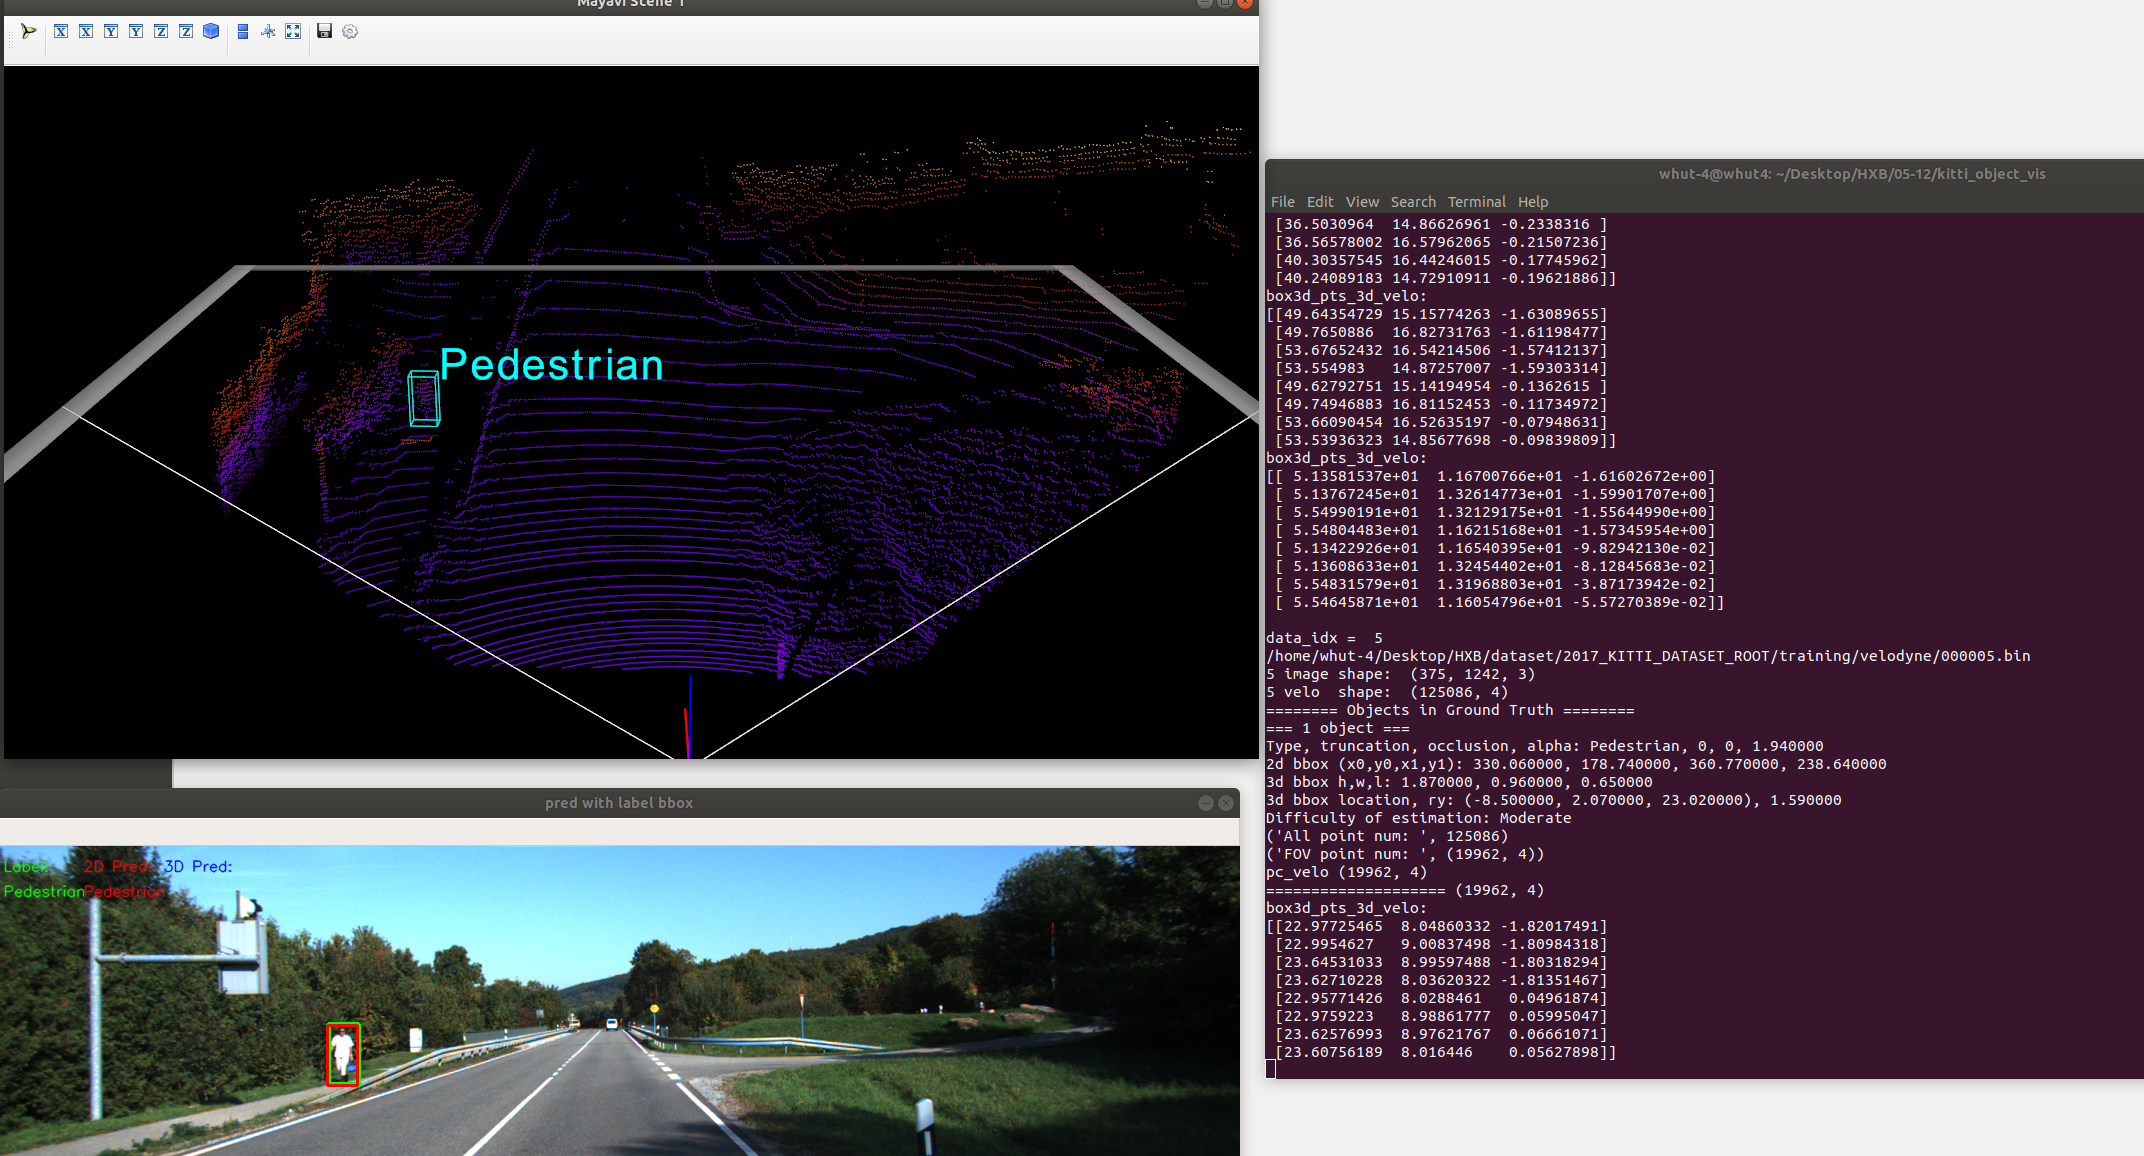Set view along the first Z axis icon
This screenshot has height=1156, width=2144.
pyautogui.click(x=161, y=32)
